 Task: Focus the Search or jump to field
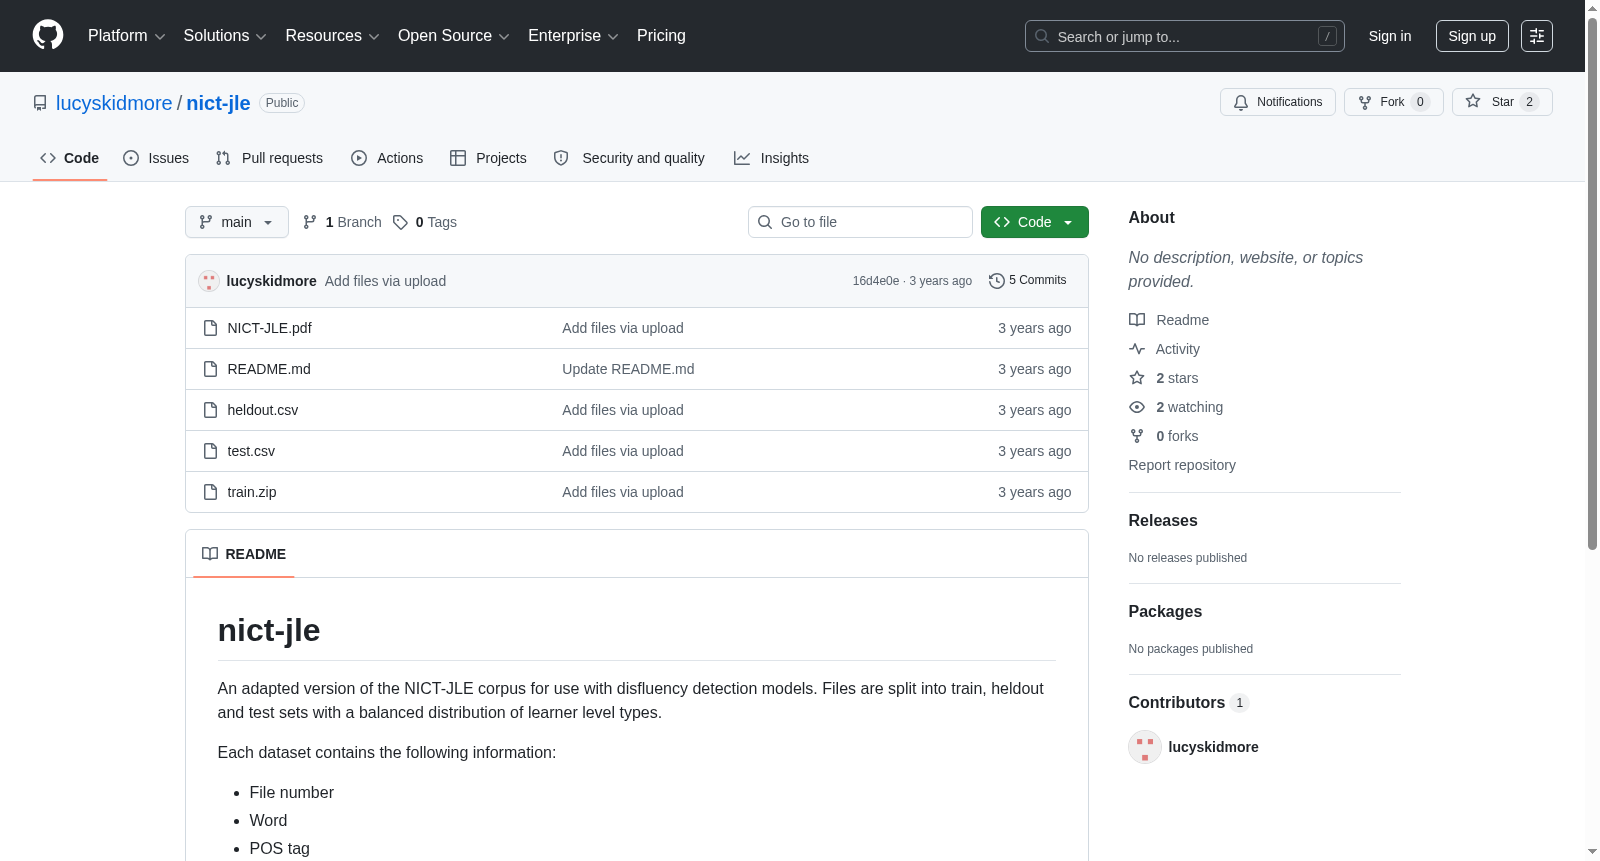click(x=1185, y=36)
